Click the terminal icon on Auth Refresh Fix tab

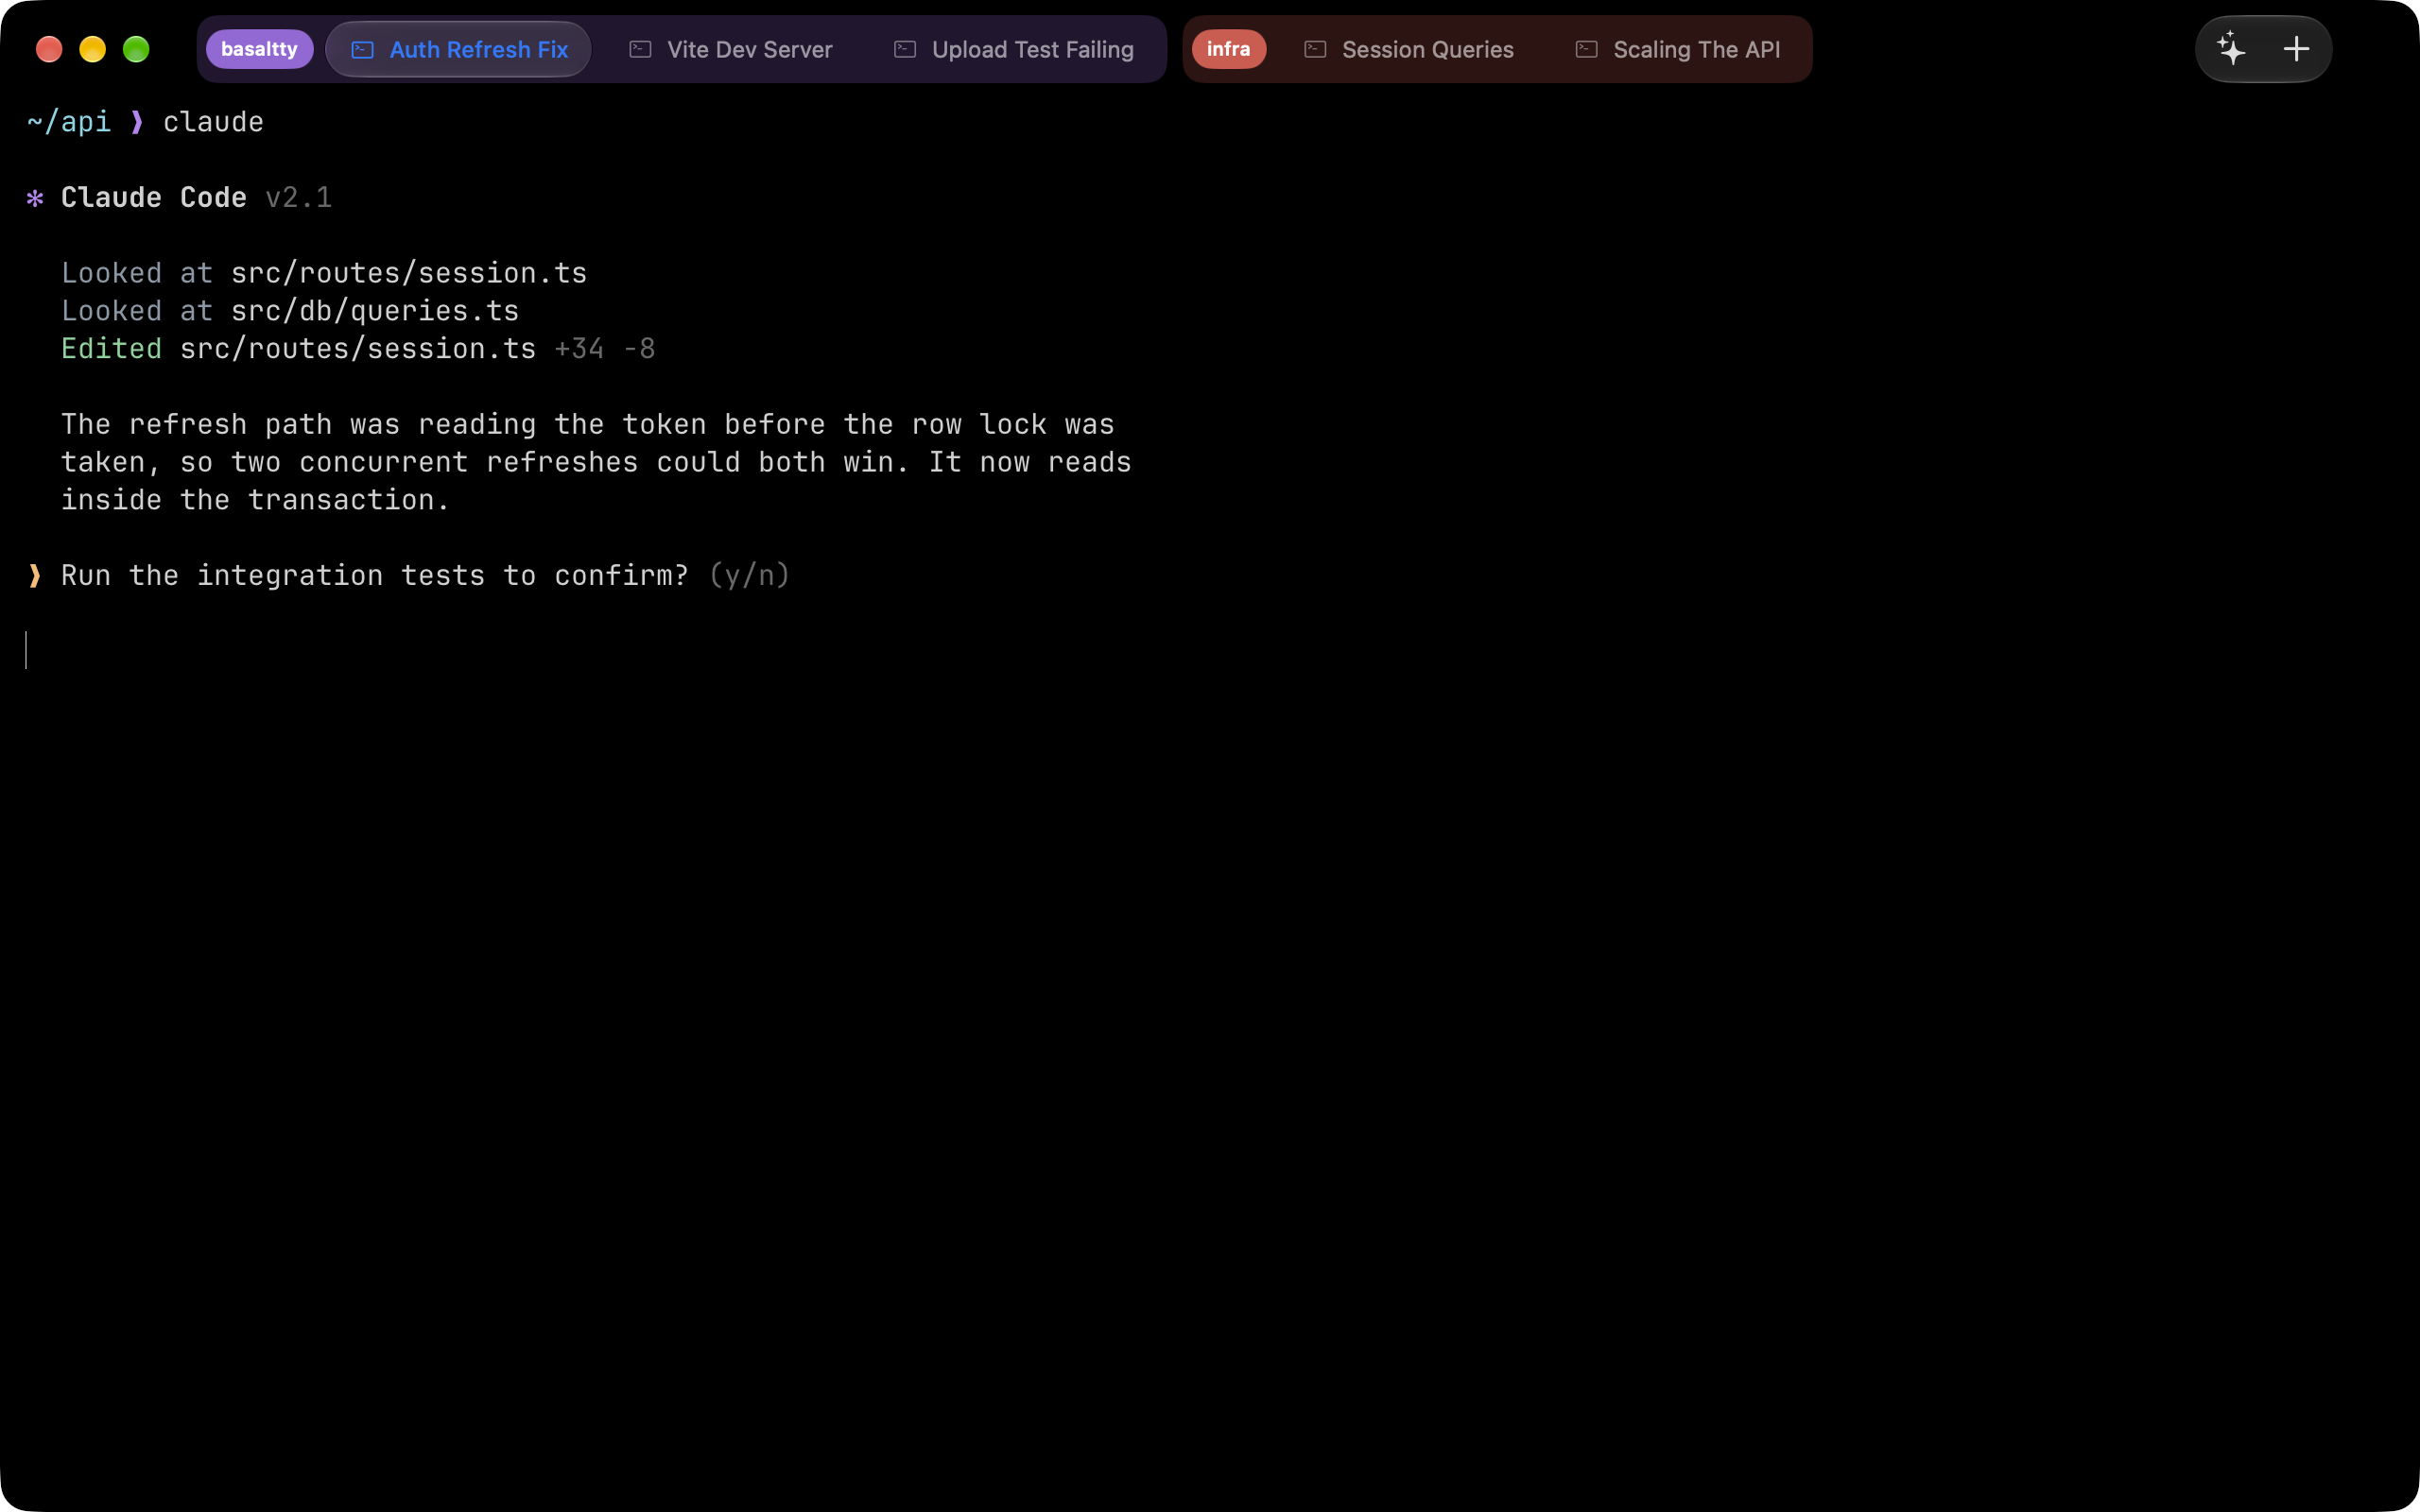click(x=363, y=49)
